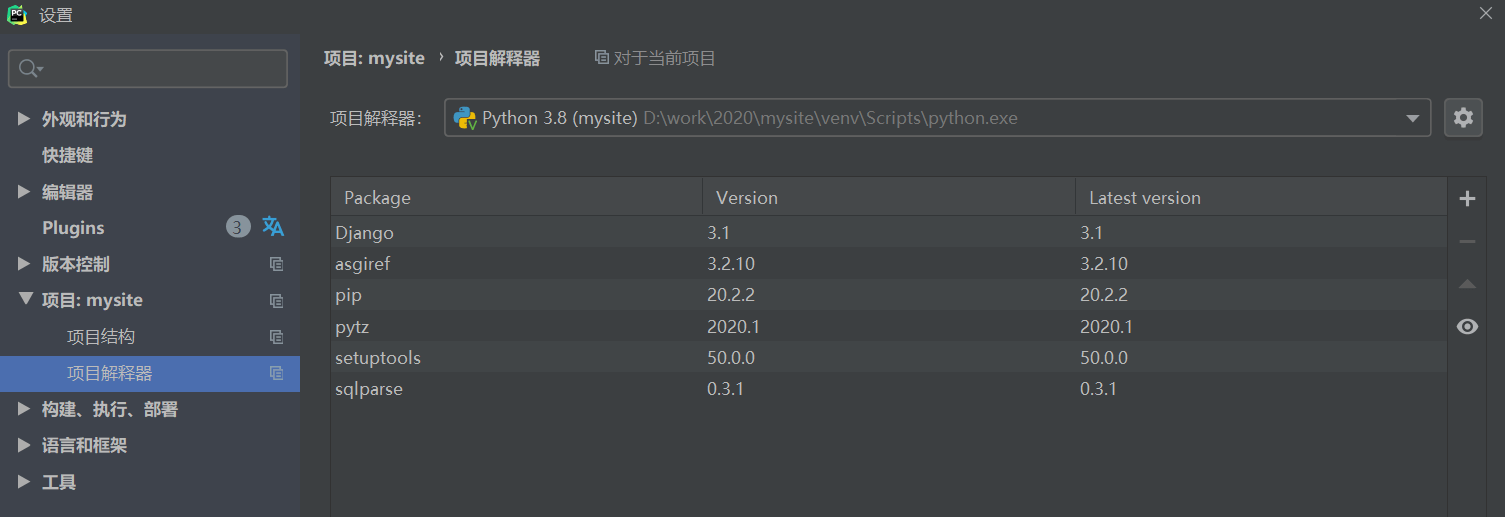Click the search magnifier icon in settings
1505x517 pixels.
pos(30,69)
